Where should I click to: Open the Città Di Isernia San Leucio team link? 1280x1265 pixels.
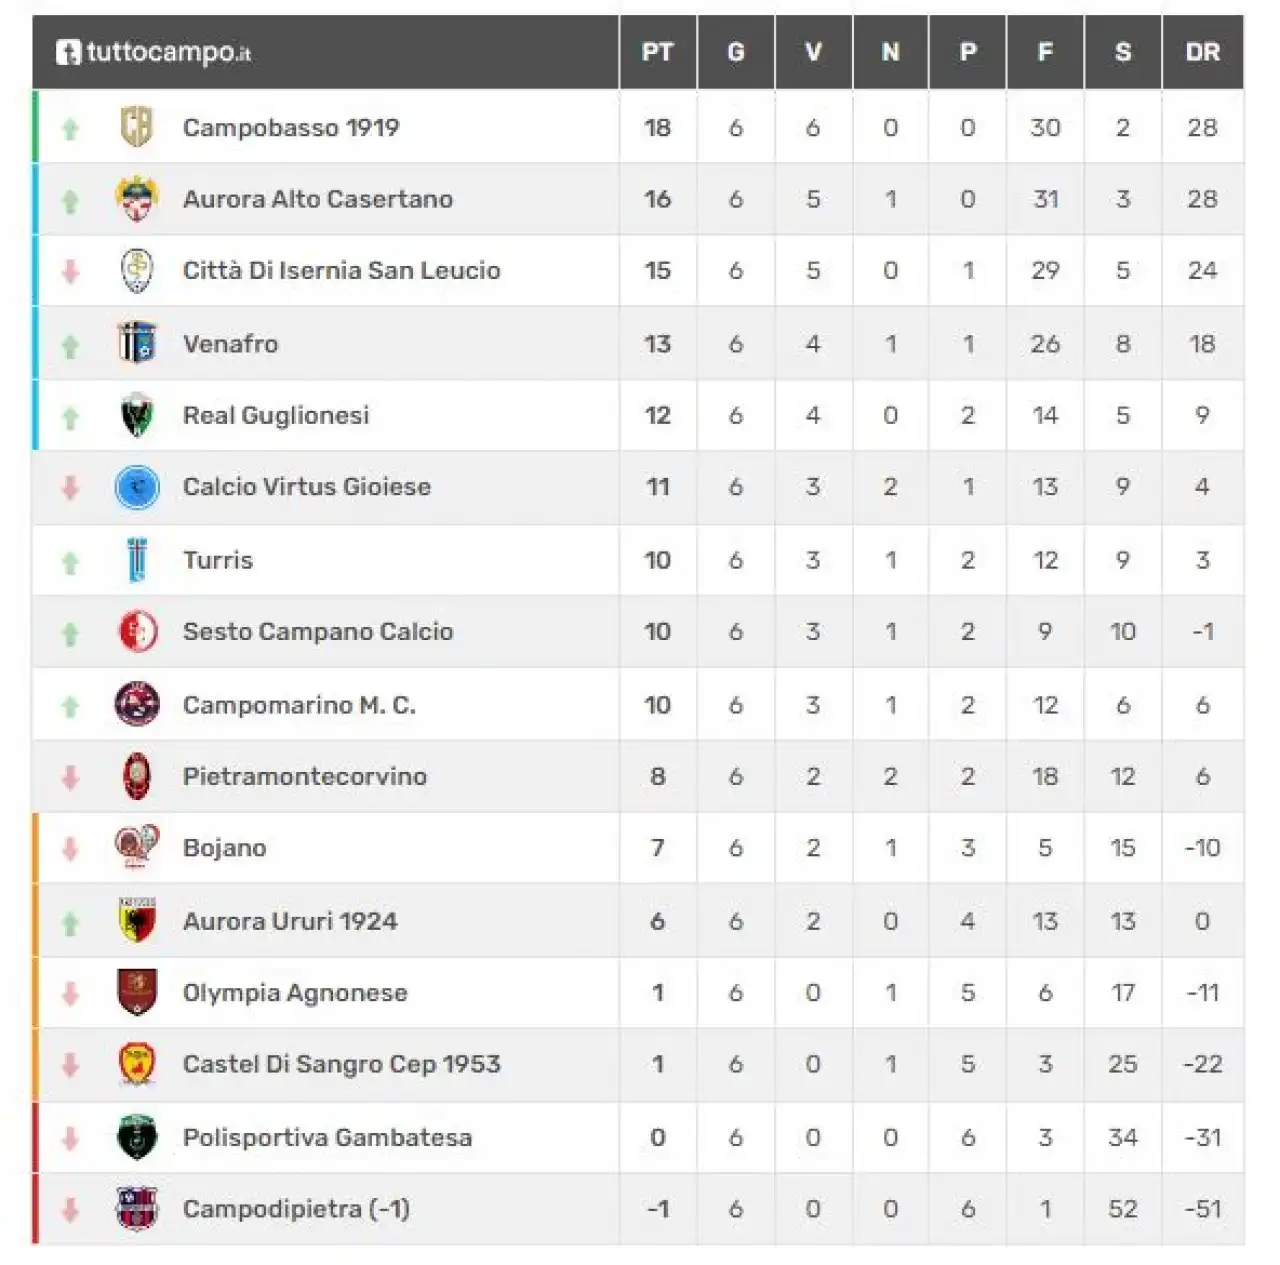click(x=341, y=271)
